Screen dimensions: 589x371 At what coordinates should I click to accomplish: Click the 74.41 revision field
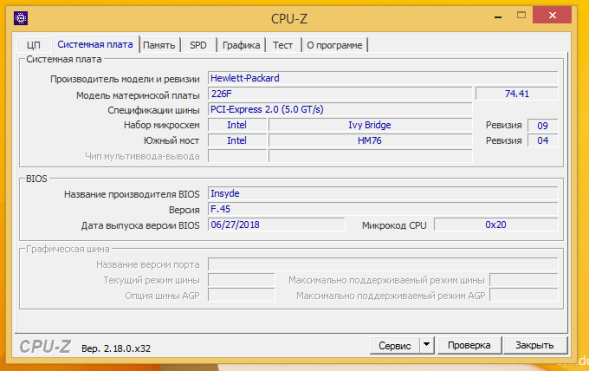(517, 94)
